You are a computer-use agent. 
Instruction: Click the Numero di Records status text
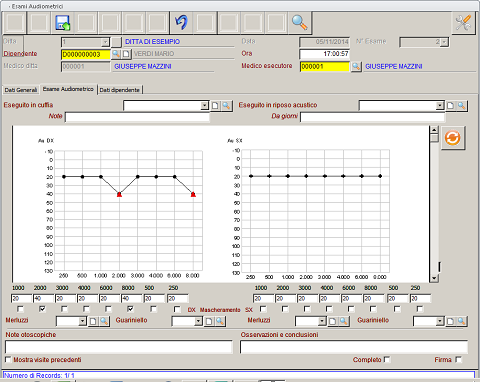39,375
